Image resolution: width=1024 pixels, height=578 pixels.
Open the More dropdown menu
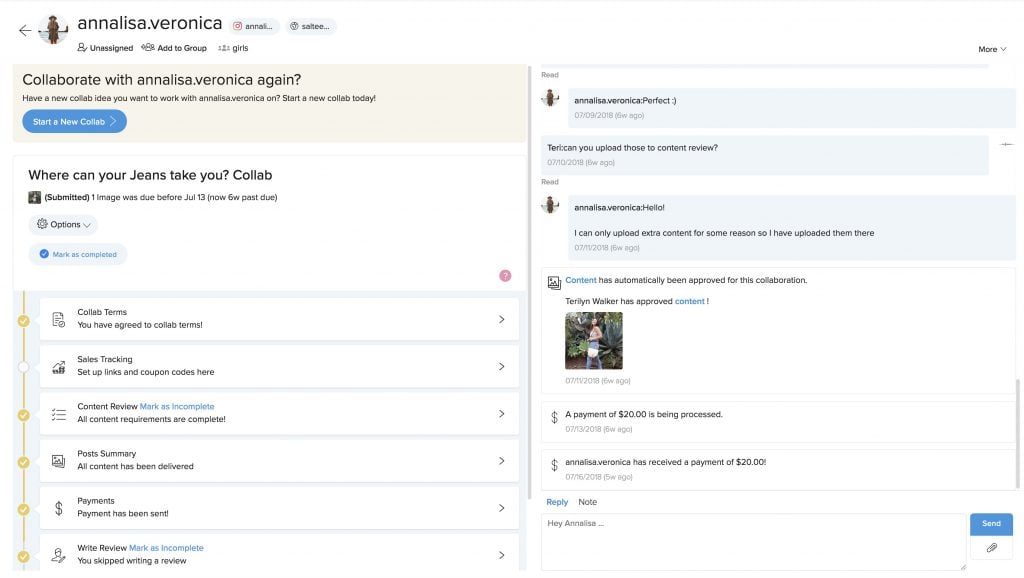[992, 49]
